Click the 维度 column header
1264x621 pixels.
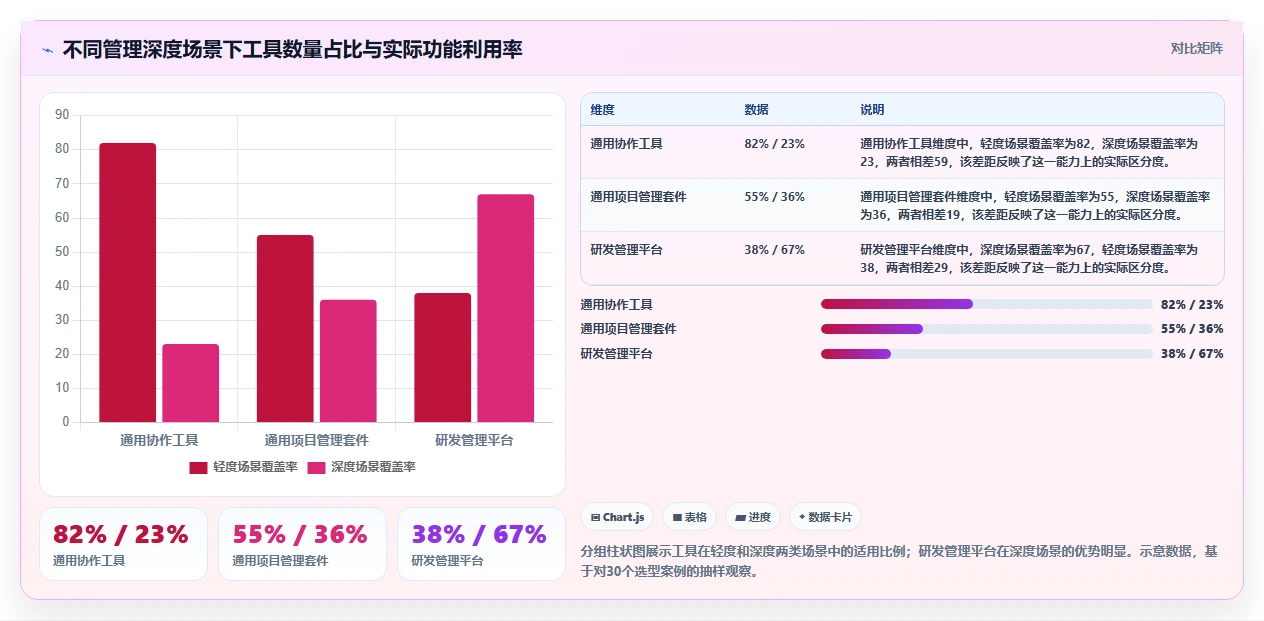click(603, 110)
